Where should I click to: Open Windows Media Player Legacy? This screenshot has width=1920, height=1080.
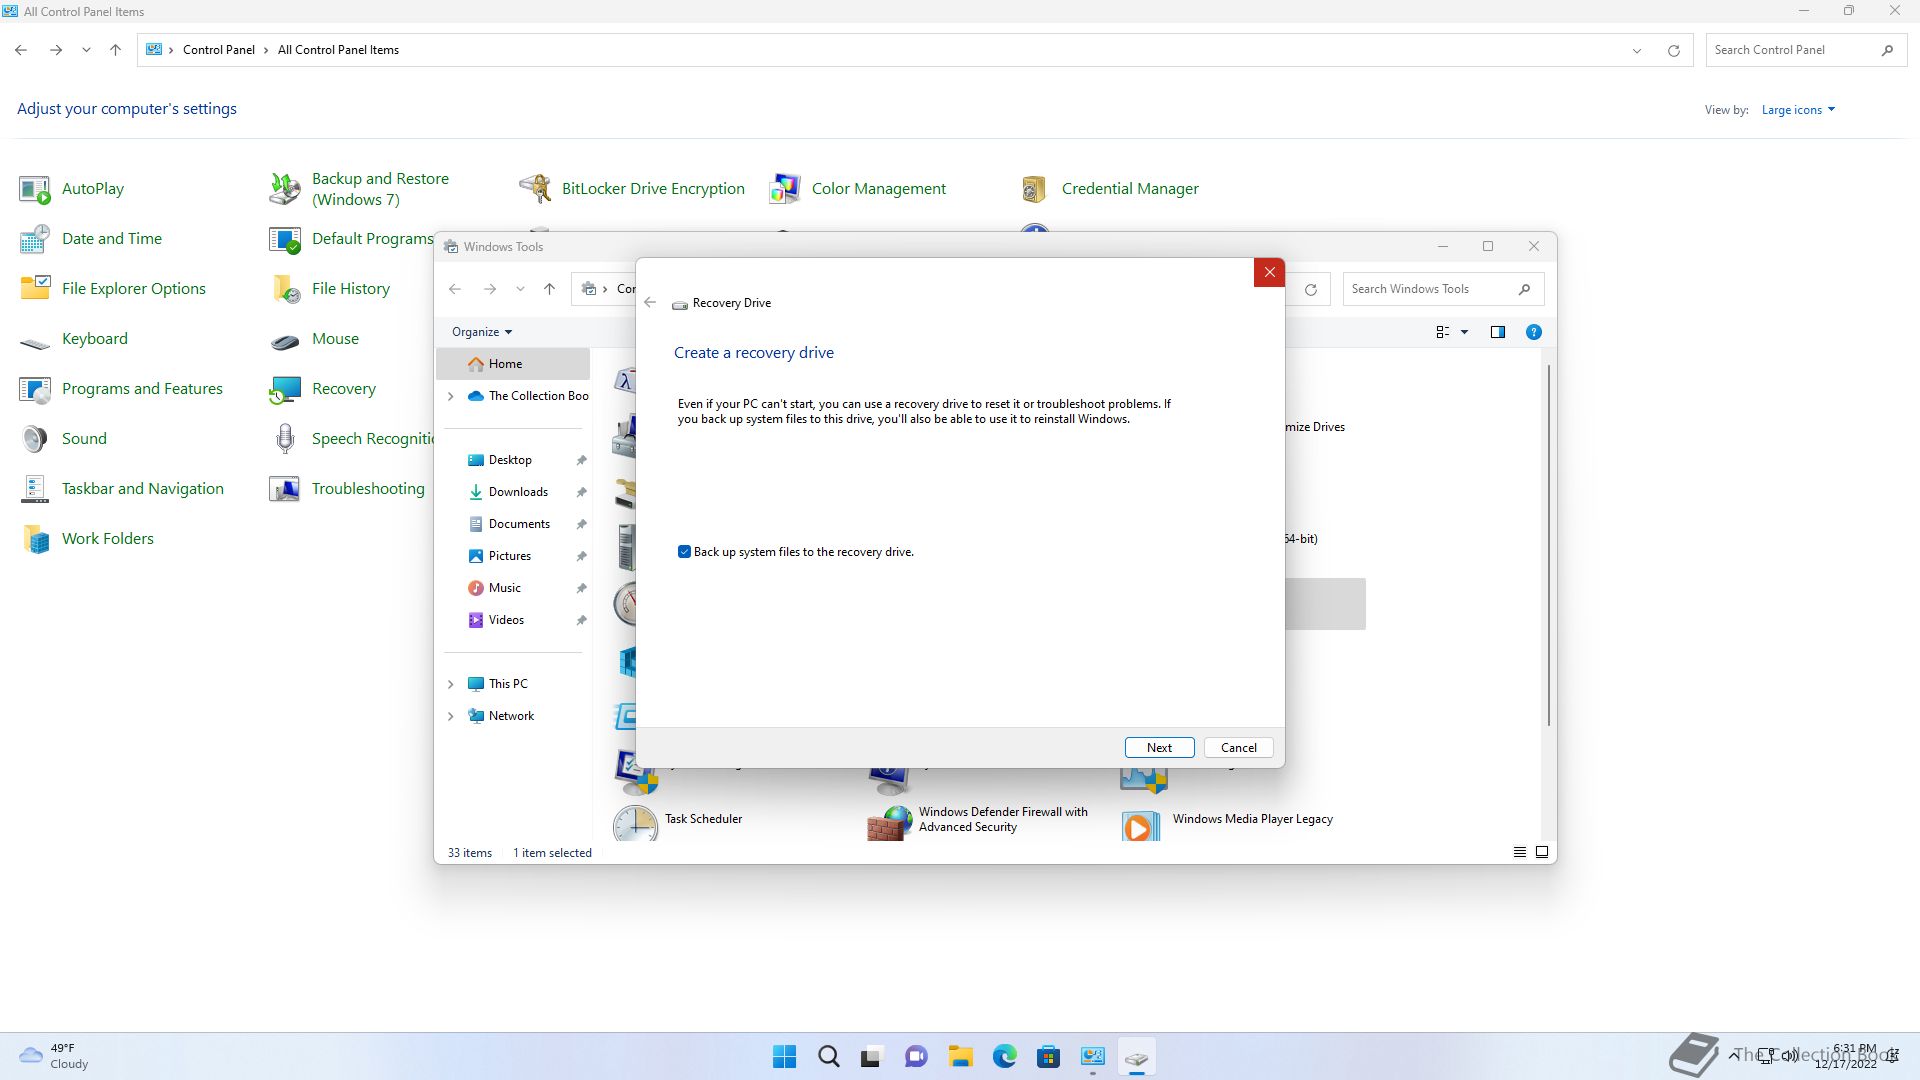pyautogui.click(x=1227, y=820)
